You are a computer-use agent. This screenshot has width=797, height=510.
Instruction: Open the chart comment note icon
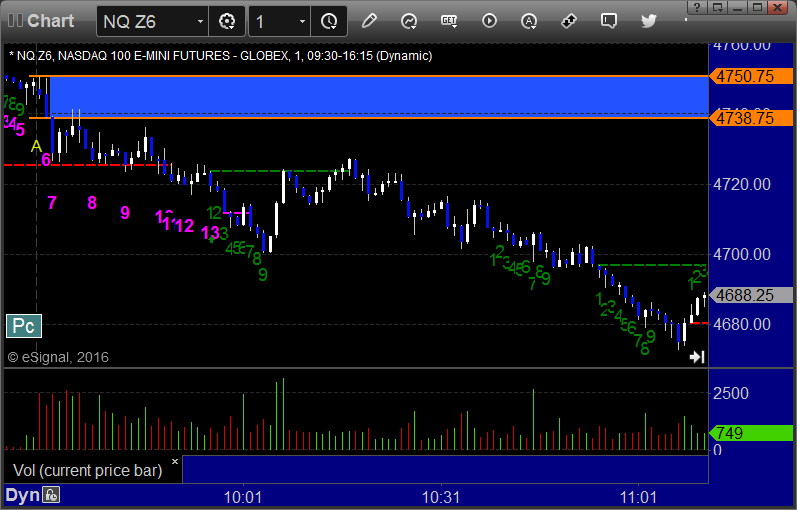tap(609, 21)
